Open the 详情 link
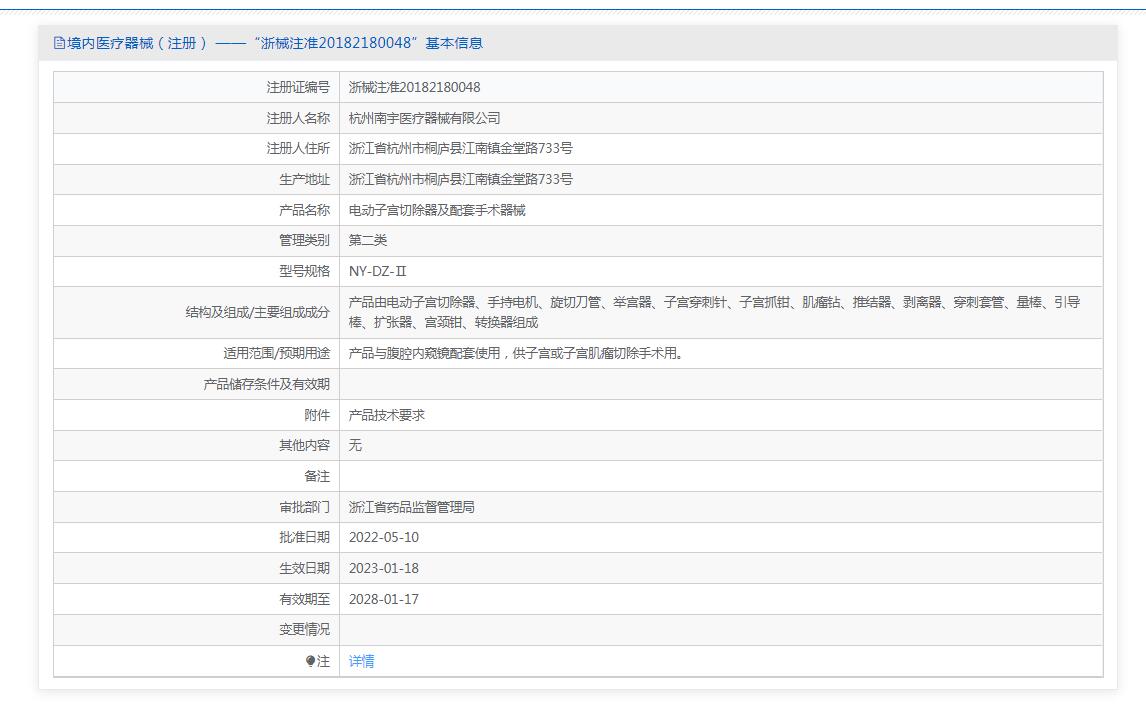 pos(361,661)
